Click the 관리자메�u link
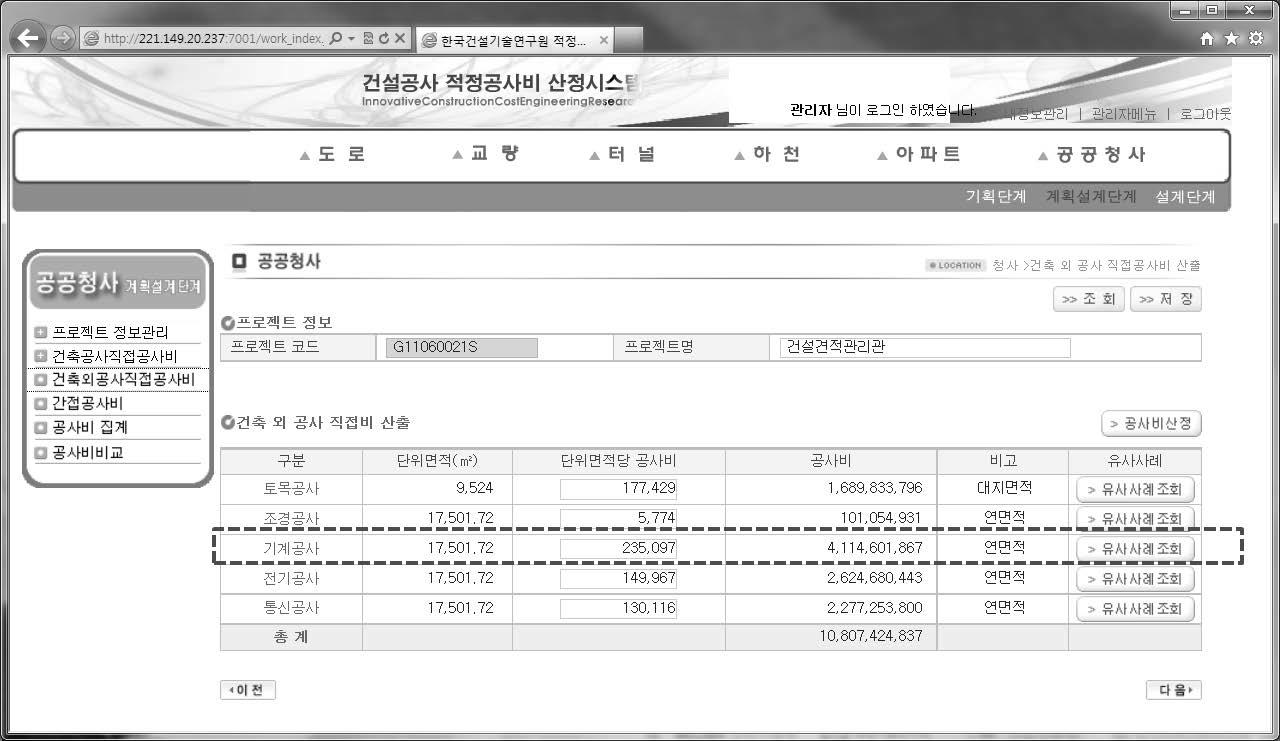1280x741 pixels. [x=1123, y=114]
